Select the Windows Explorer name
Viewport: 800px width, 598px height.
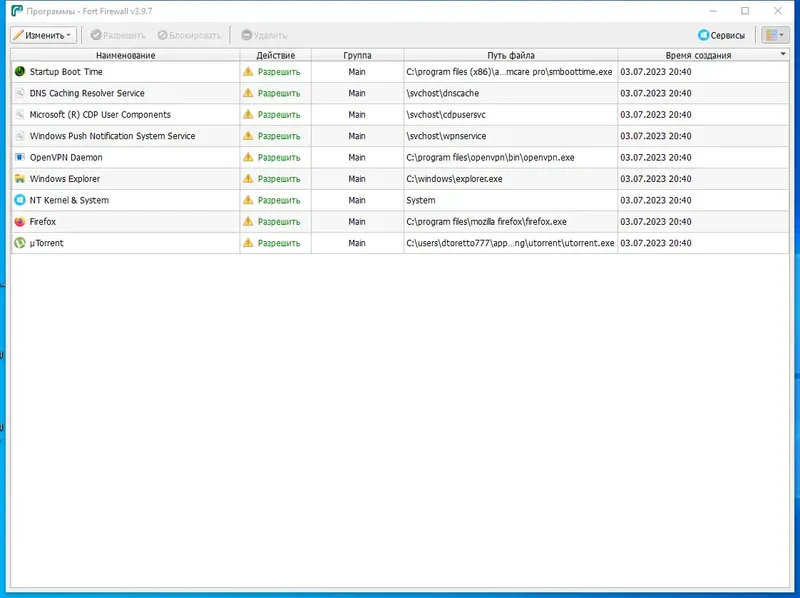[x=65, y=179]
